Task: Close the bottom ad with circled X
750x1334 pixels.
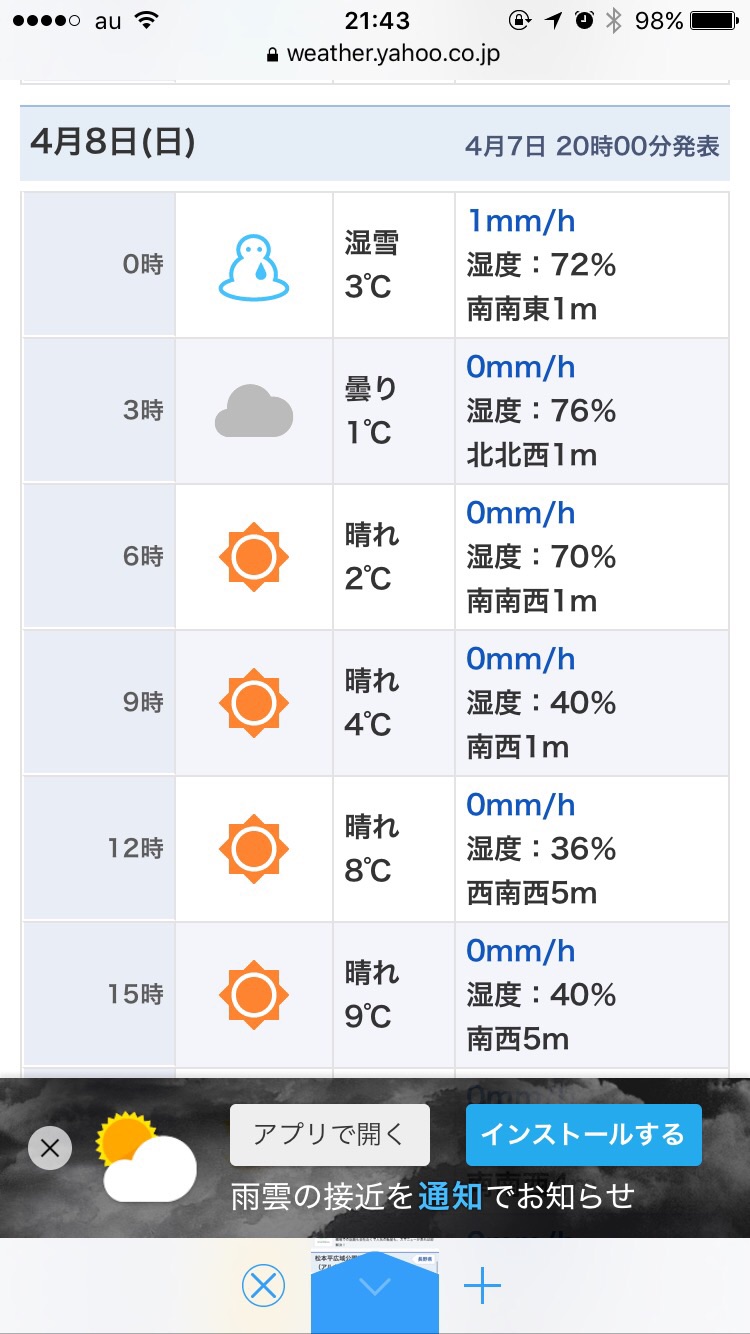Action: coord(263,1286)
